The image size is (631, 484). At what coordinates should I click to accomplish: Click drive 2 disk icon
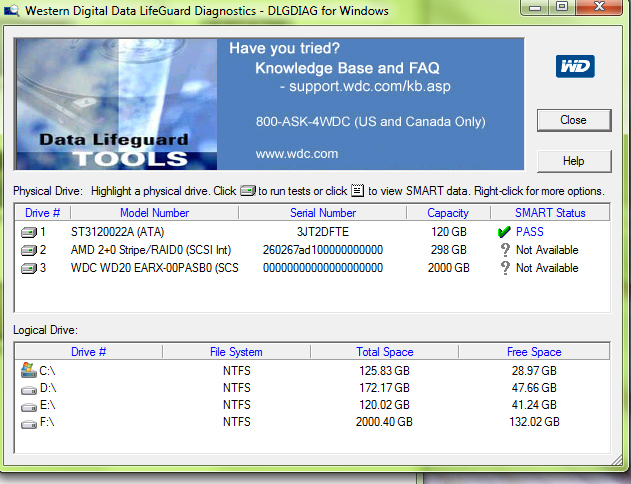tap(28, 250)
